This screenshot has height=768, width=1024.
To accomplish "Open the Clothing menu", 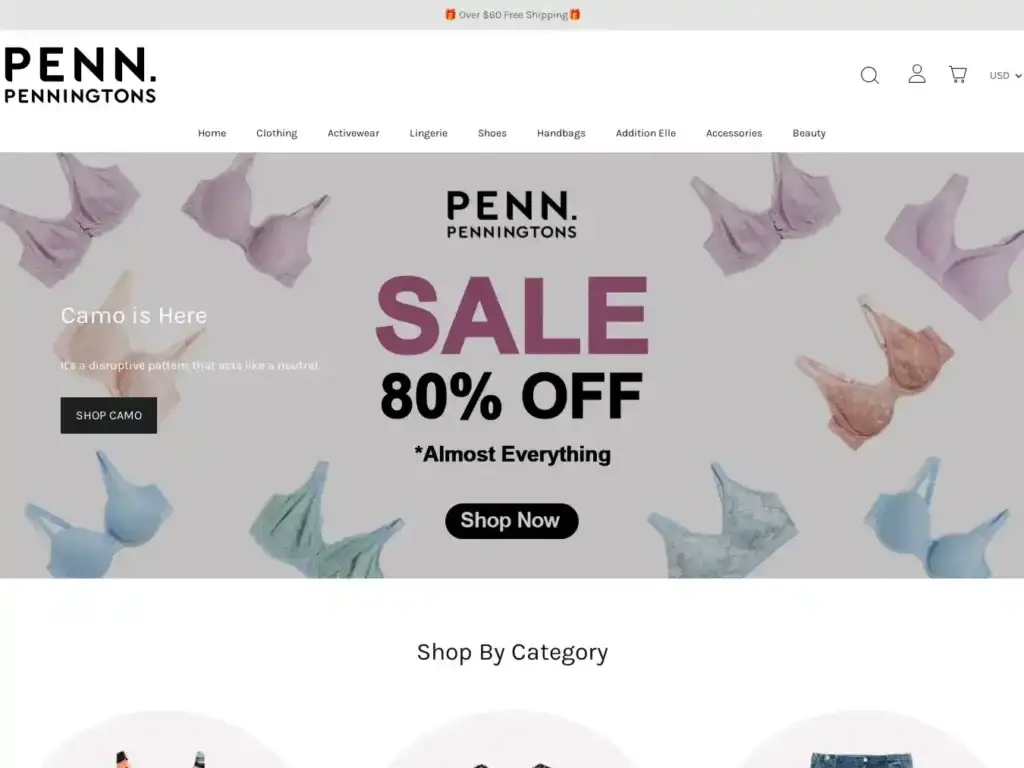I will (276, 133).
